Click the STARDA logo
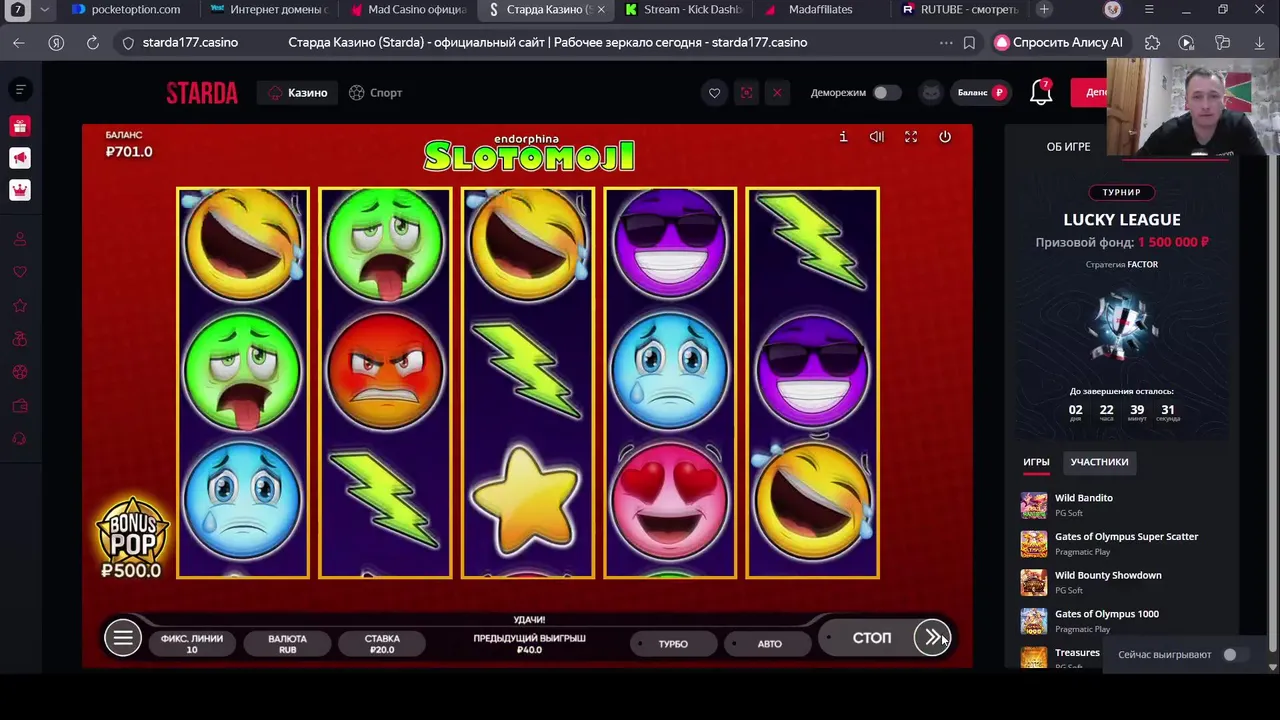Image resolution: width=1280 pixels, height=720 pixels. [x=202, y=93]
